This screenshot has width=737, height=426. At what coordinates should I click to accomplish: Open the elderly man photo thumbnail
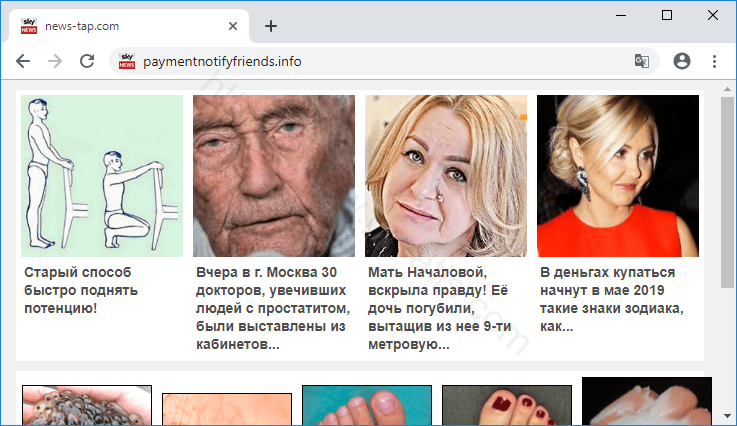coord(274,176)
